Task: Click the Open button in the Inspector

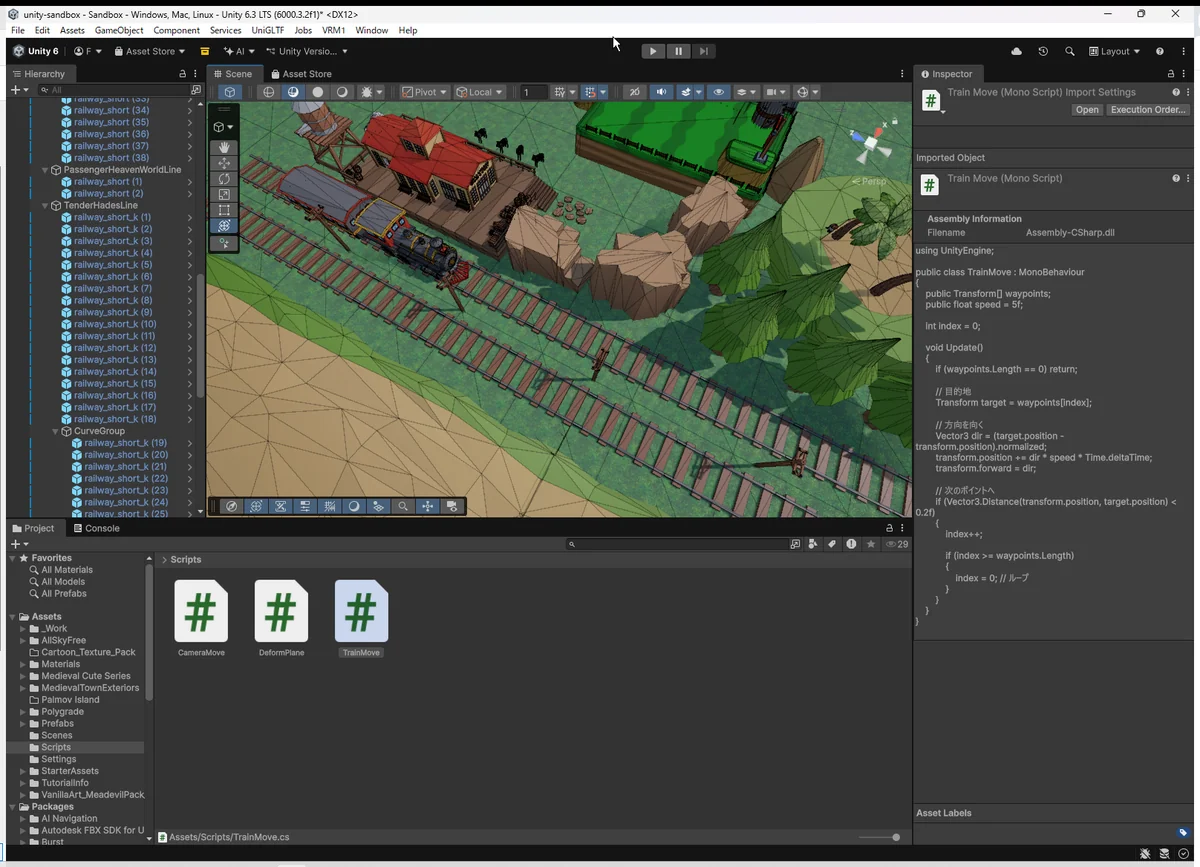Action: point(1086,110)
